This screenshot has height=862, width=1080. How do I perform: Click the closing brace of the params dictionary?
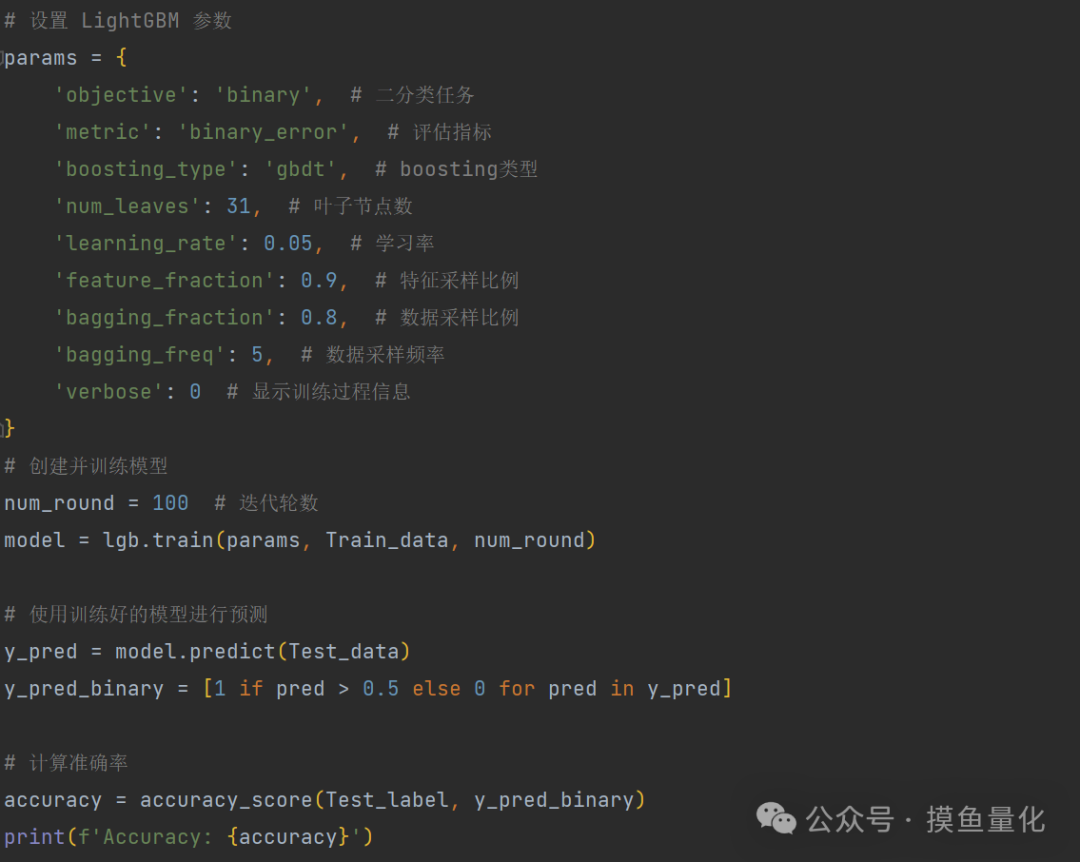(10, 429)
